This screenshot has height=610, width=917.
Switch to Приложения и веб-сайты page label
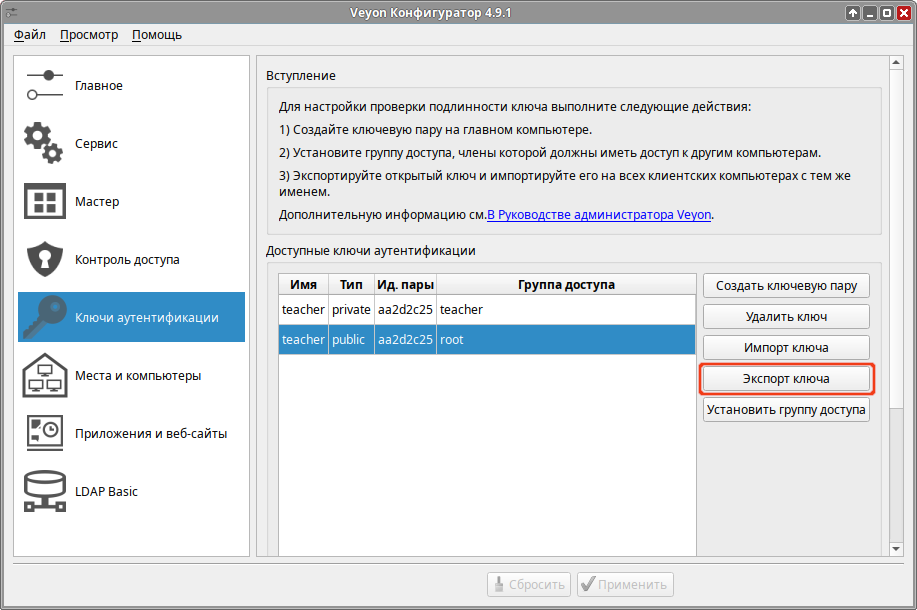click(x=151, y=433)
